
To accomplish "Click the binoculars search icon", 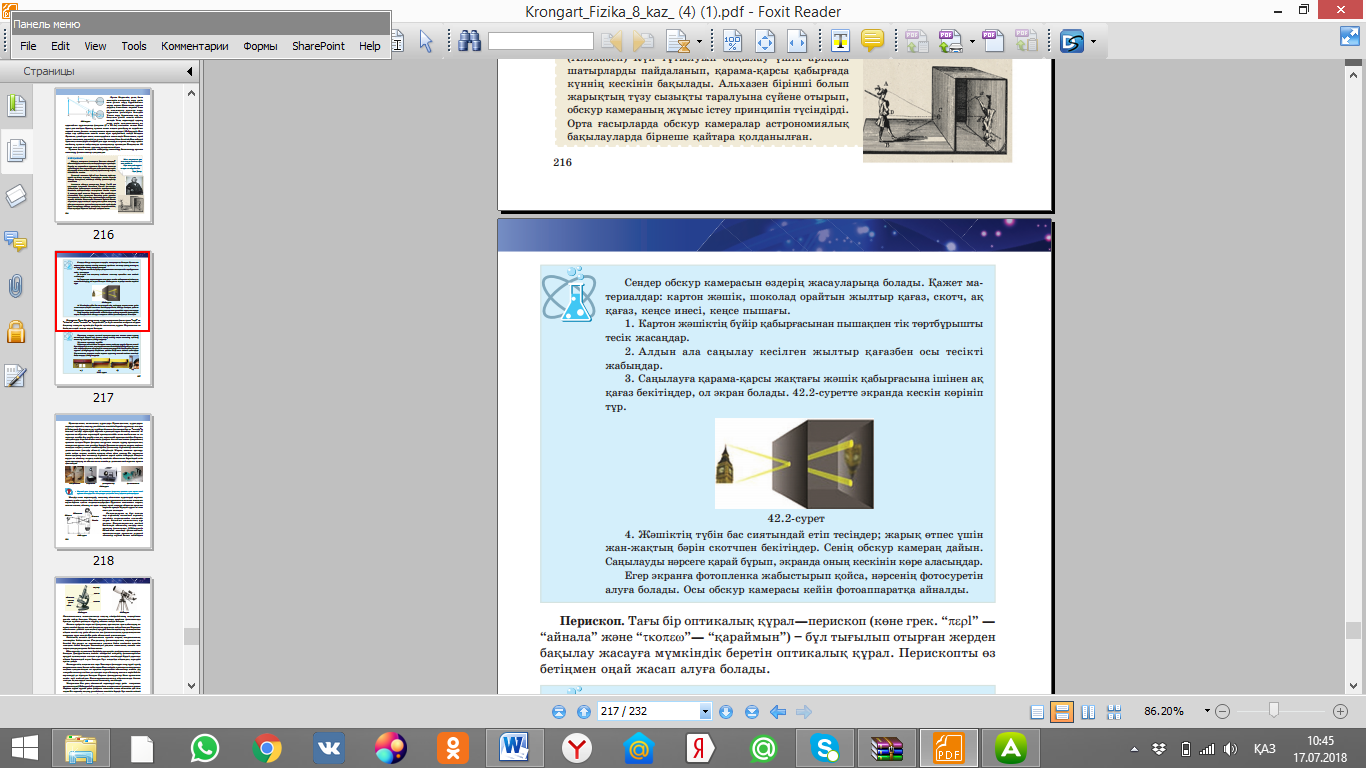I will 469,41.
